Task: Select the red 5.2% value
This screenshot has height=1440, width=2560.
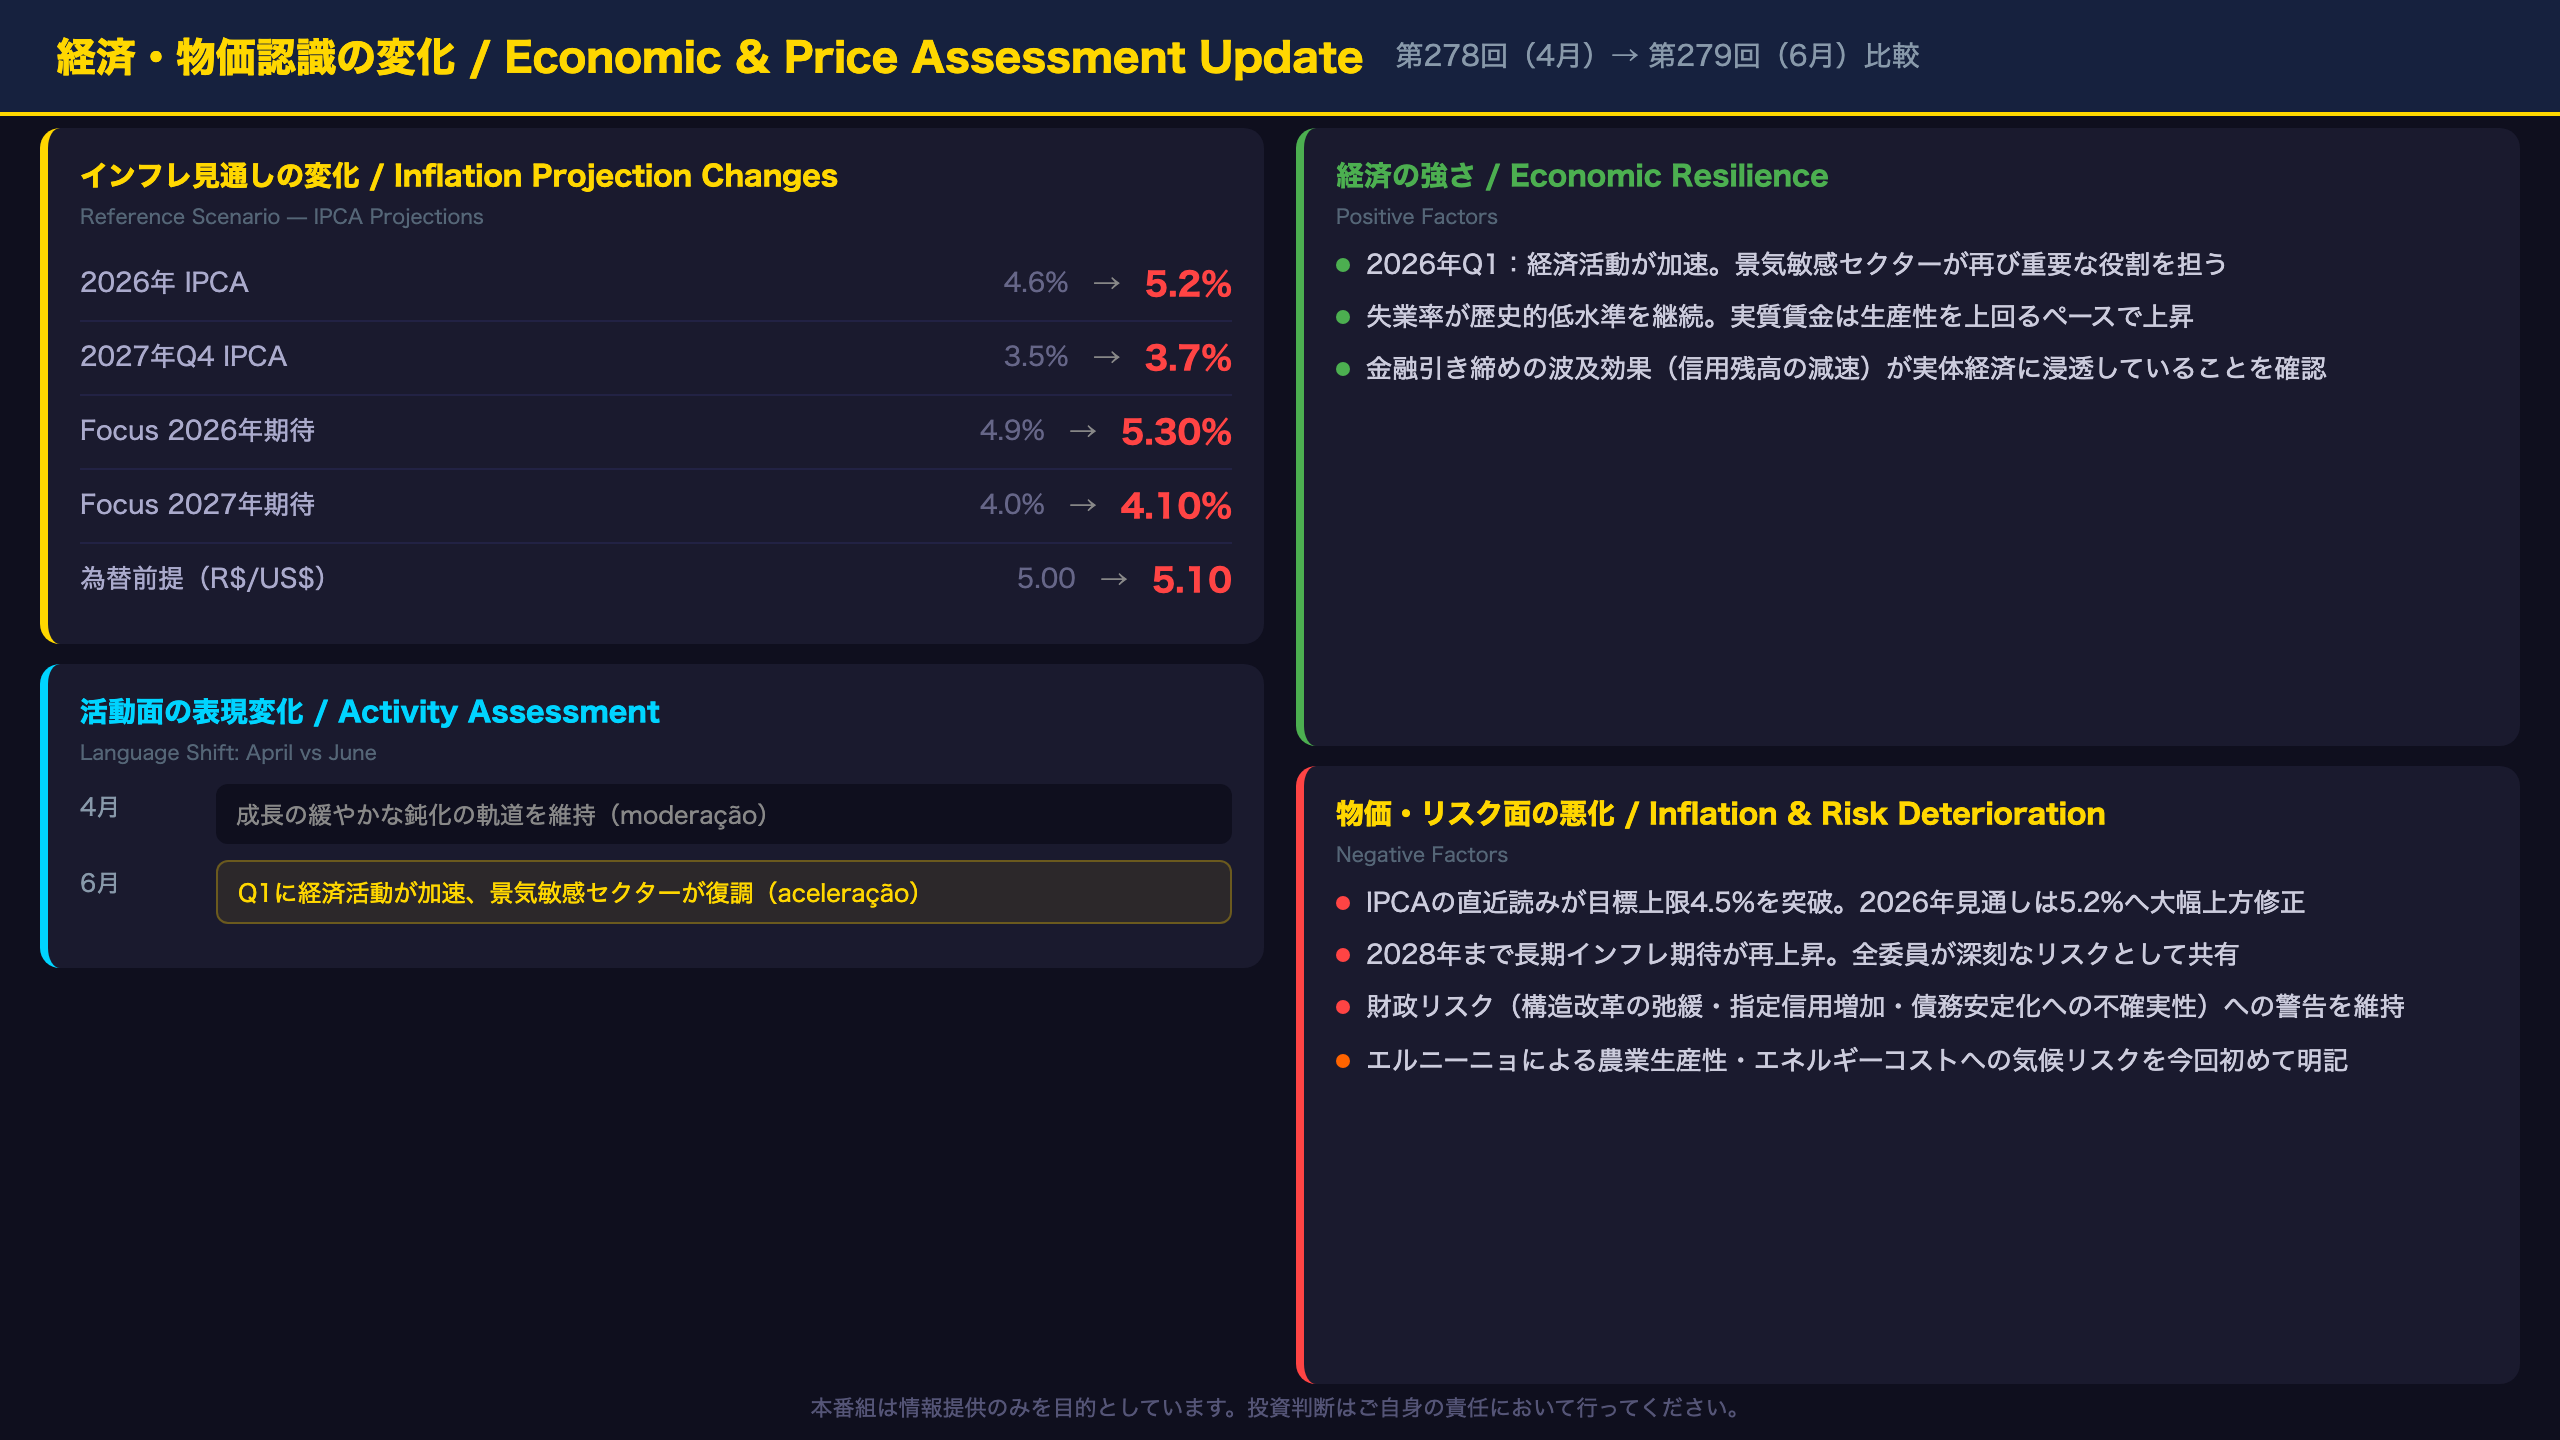Action: tap(1188, 283)
